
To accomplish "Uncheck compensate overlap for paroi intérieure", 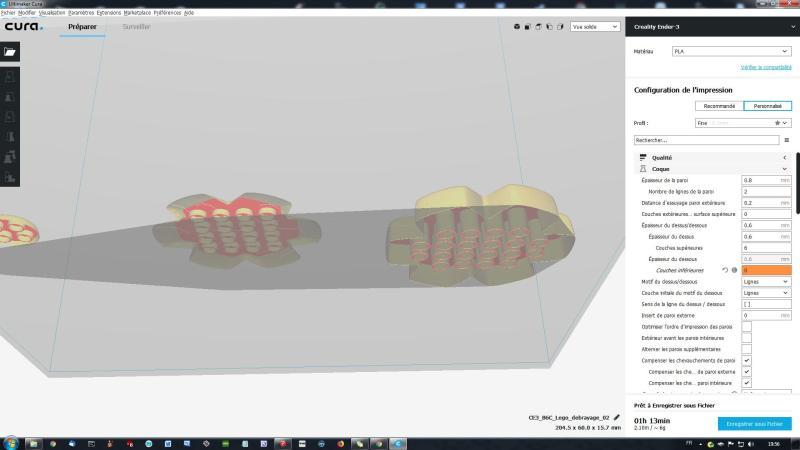I will click(746, 383).
